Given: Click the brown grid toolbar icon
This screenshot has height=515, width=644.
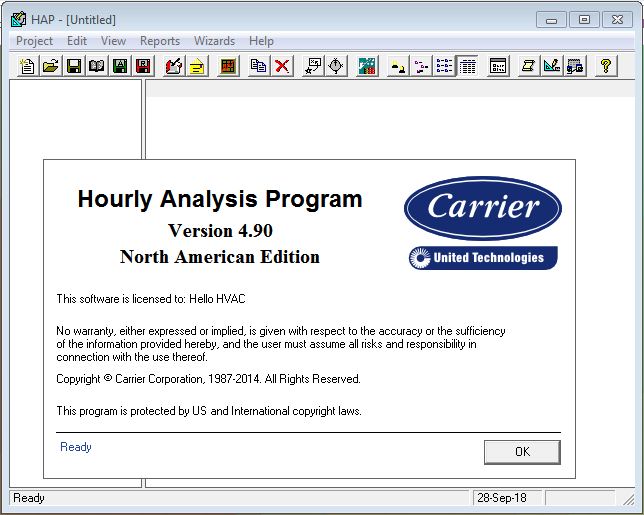Looking at the screenshot, I should [x=228, y=66].
